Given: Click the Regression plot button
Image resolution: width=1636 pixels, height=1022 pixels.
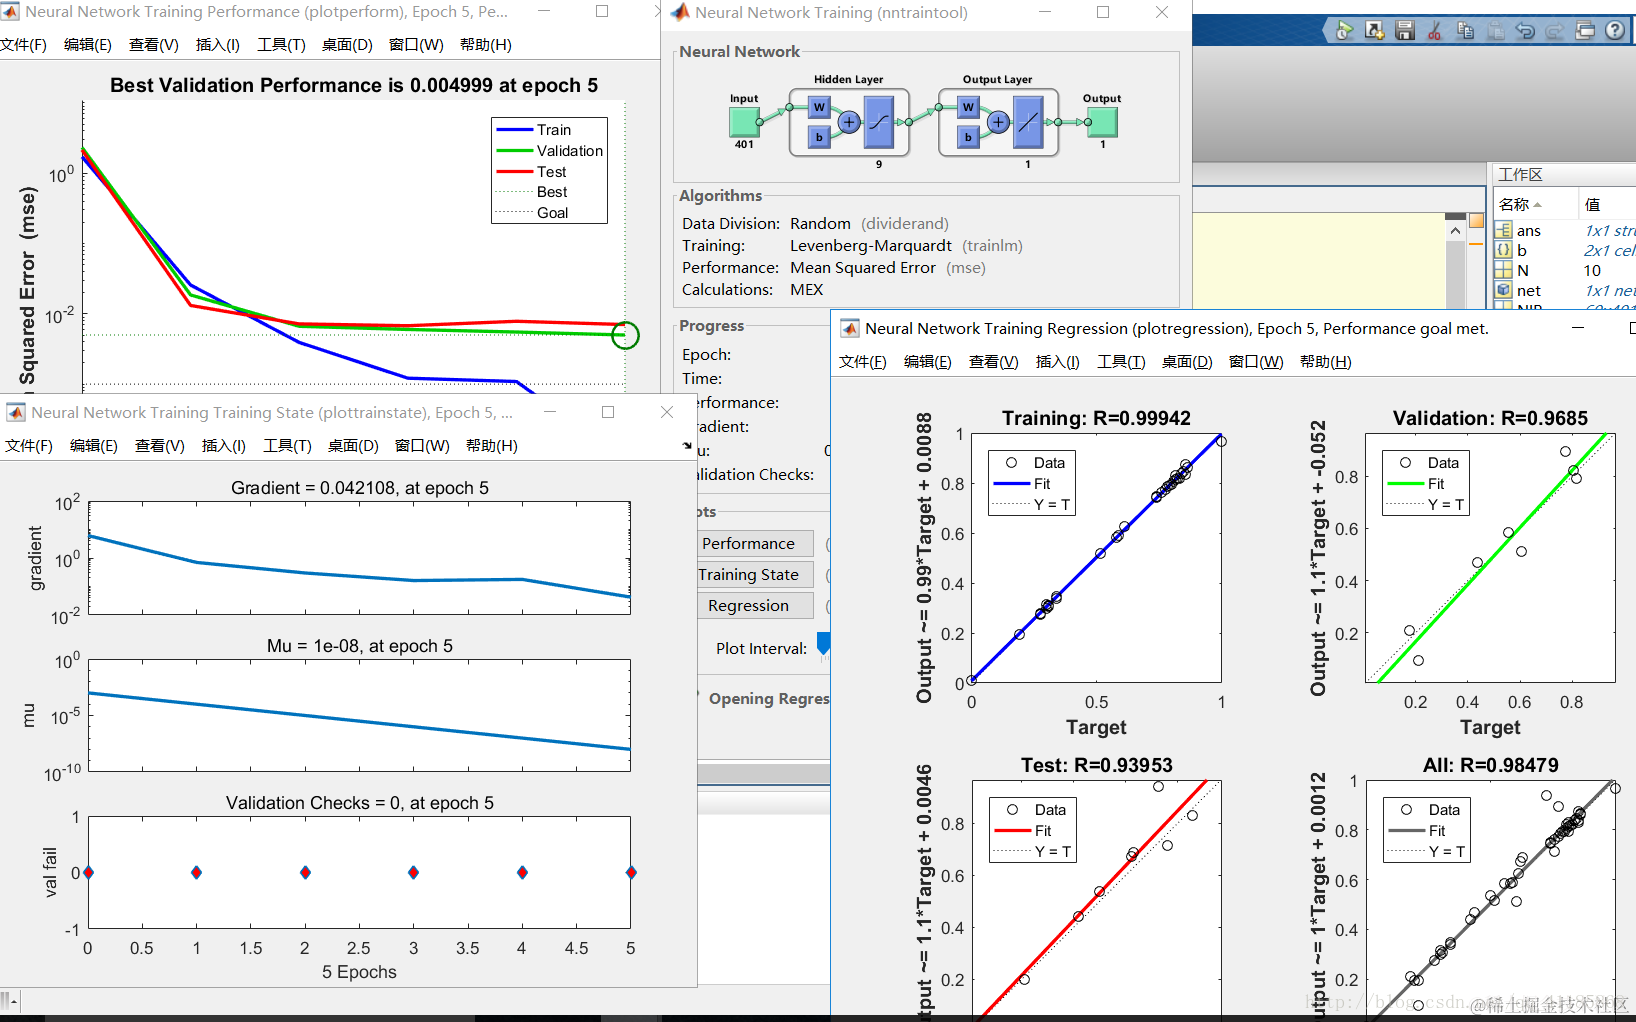Looking at the screenshot, I should pyautogui.click(x=755, y=605).
